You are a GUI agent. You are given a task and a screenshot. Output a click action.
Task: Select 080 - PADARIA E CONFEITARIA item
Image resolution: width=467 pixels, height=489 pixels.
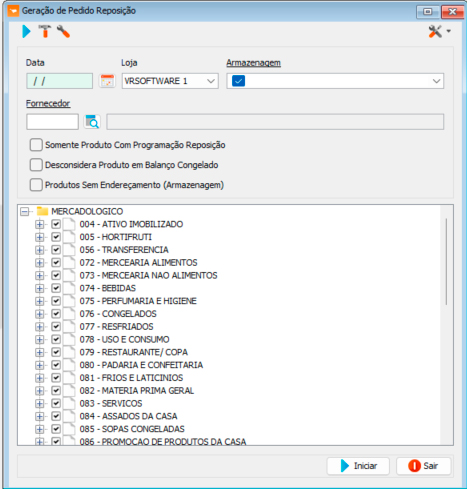[x=141, y=365]
